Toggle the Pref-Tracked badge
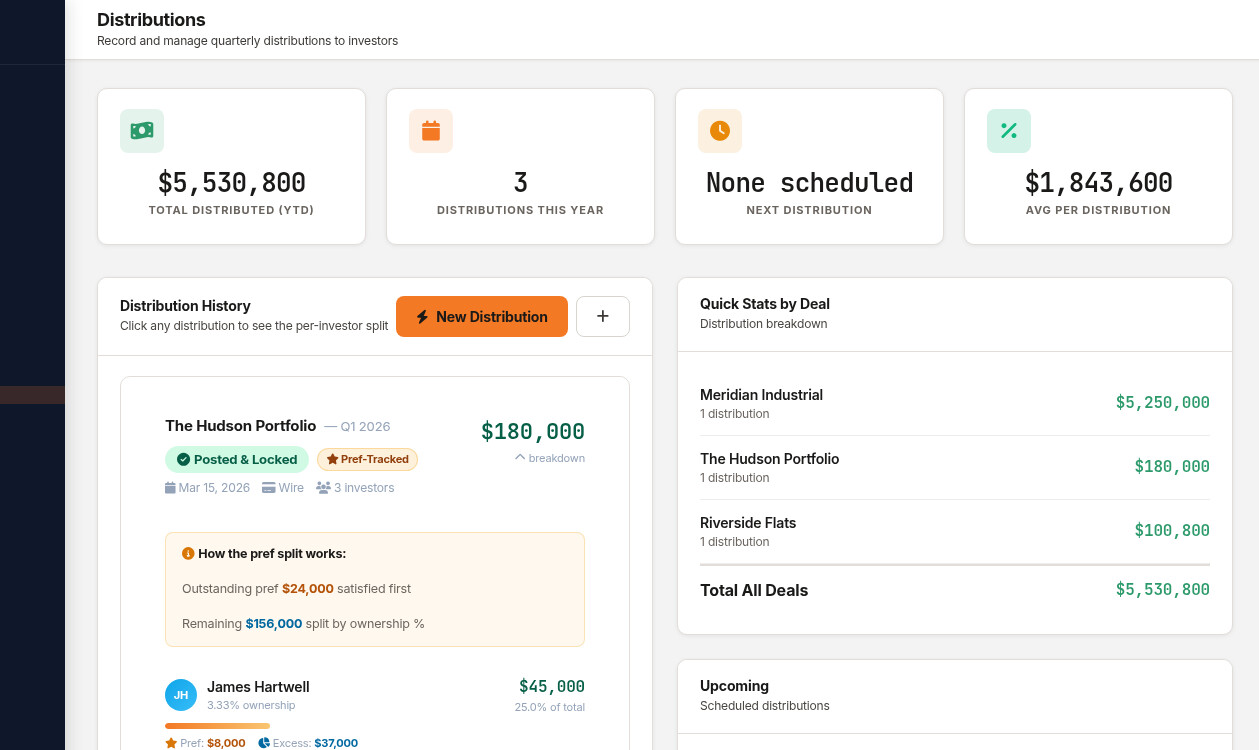 pos(367,459)
